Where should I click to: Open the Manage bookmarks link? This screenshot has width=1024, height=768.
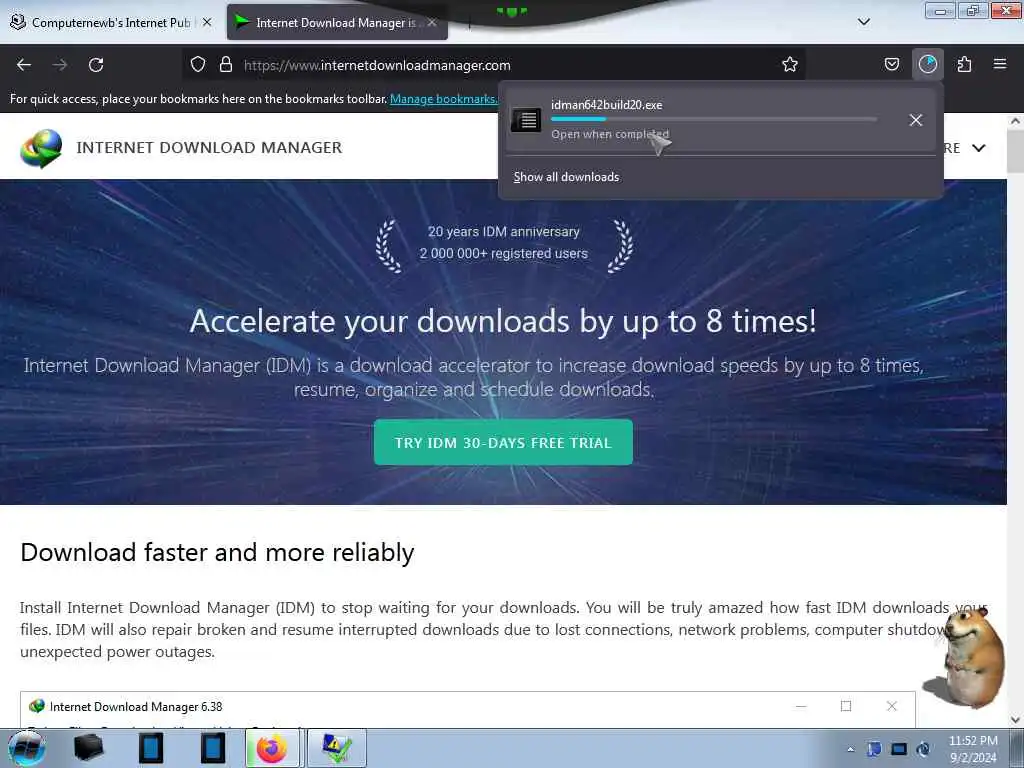(443, 99)
